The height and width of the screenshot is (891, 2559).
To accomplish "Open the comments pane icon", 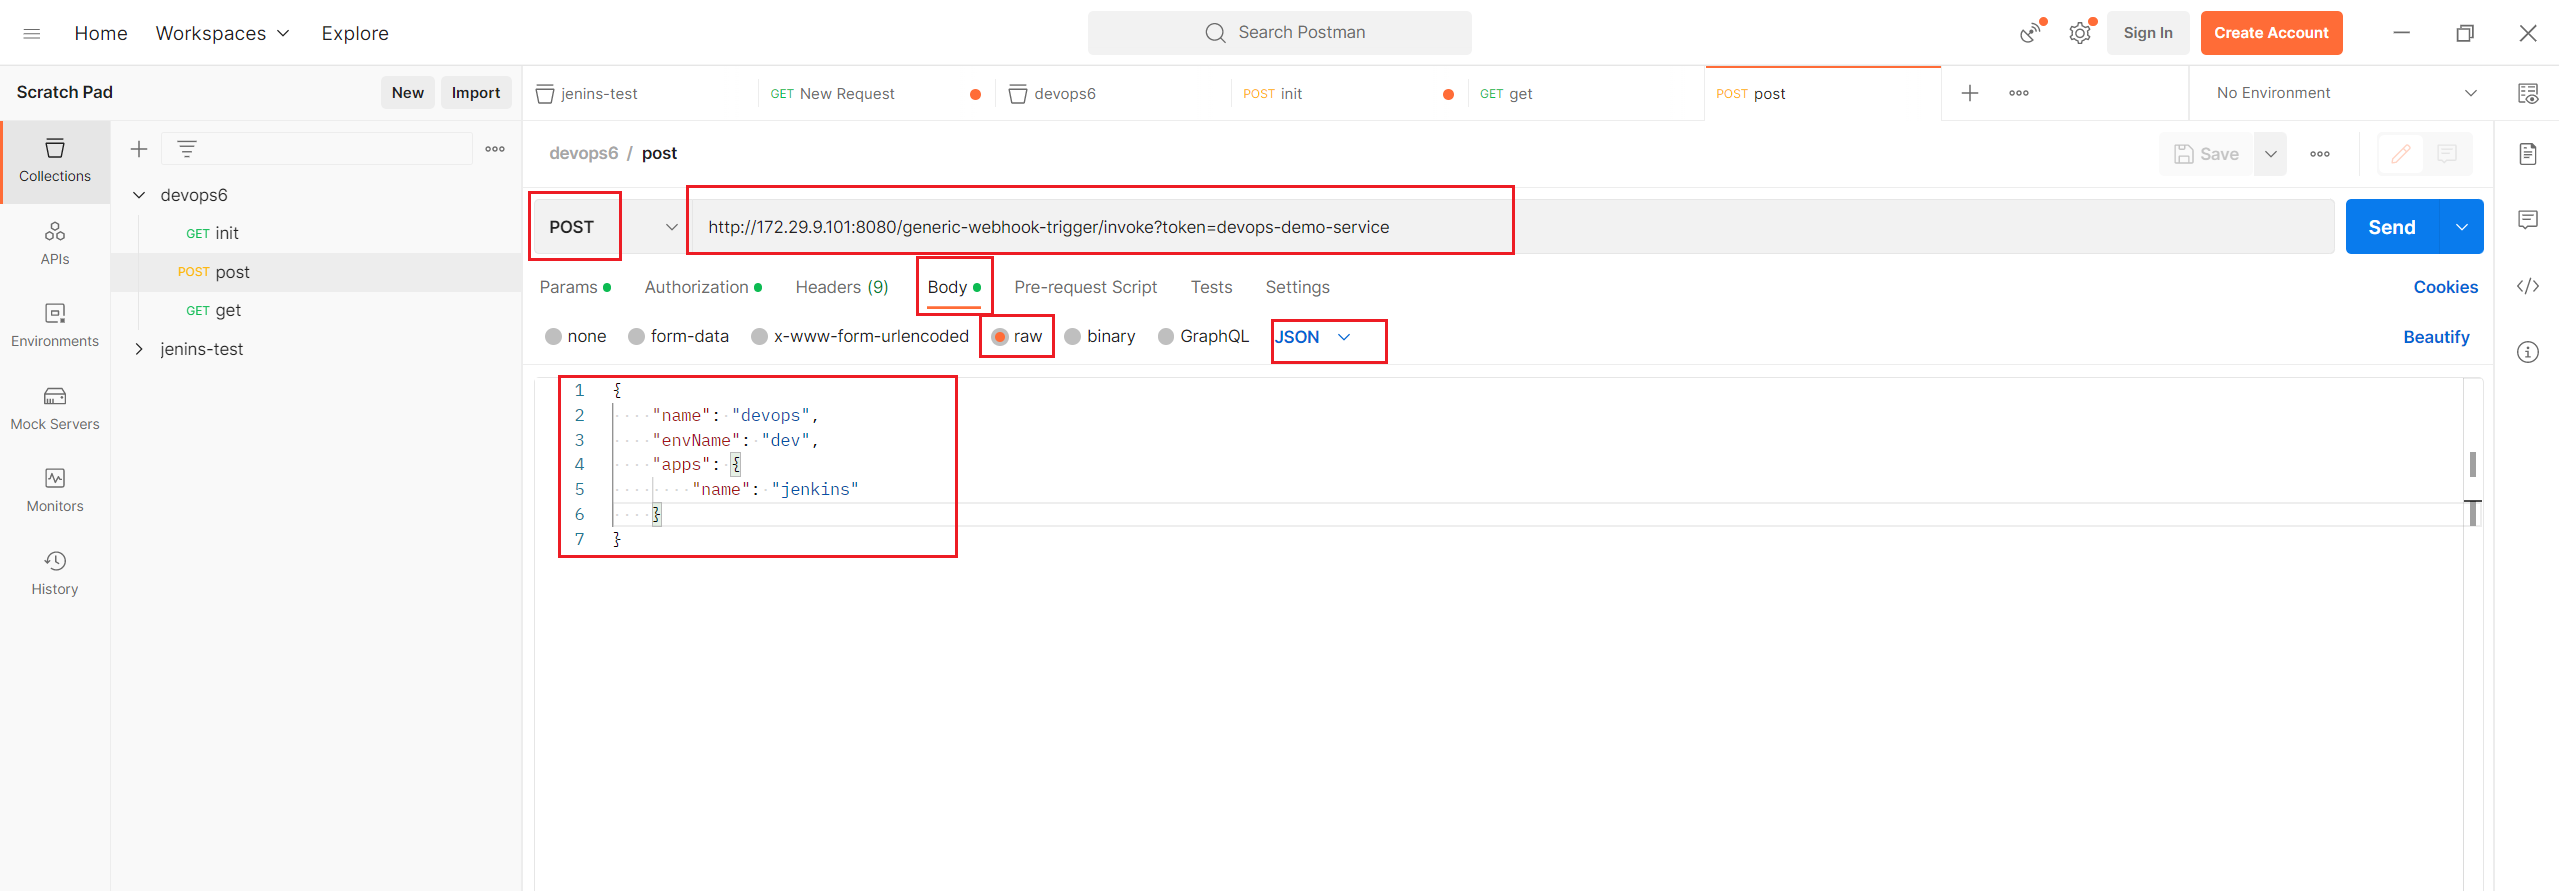I will click(x=2528, y=220).
